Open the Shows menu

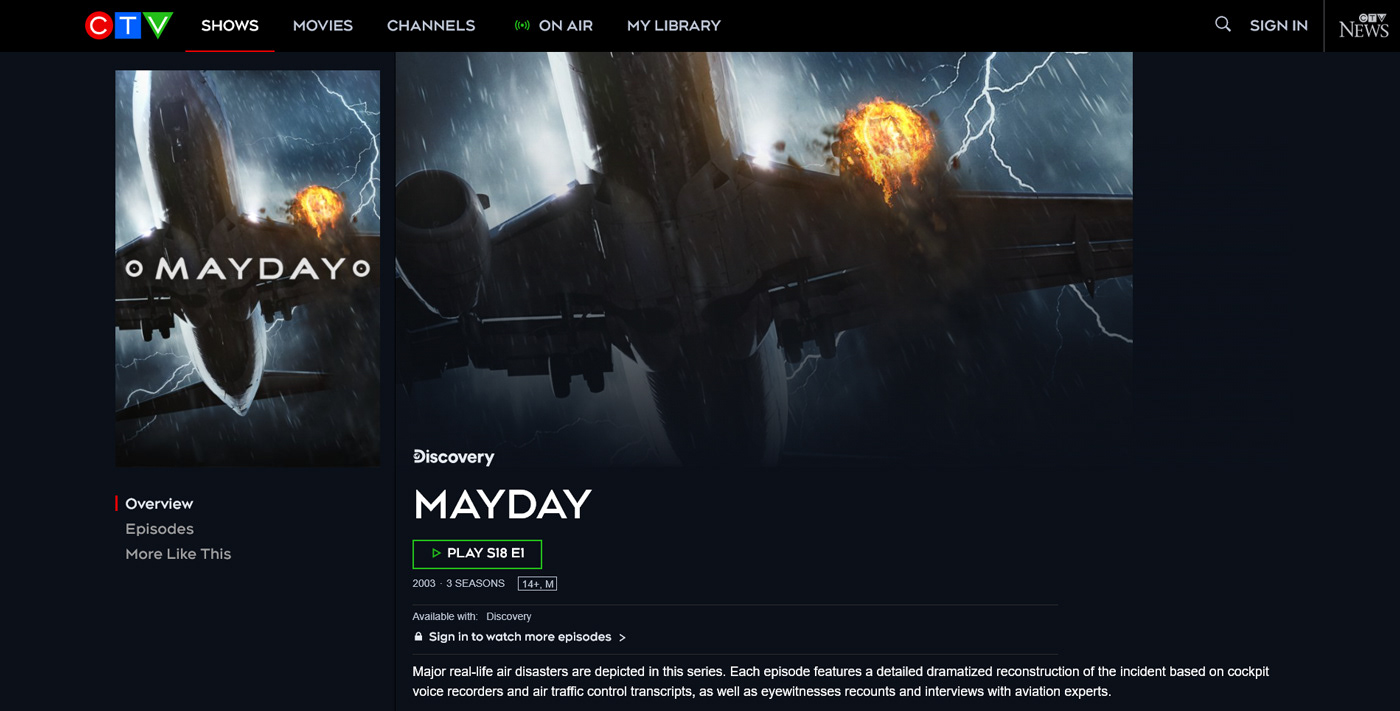[230, 26]
